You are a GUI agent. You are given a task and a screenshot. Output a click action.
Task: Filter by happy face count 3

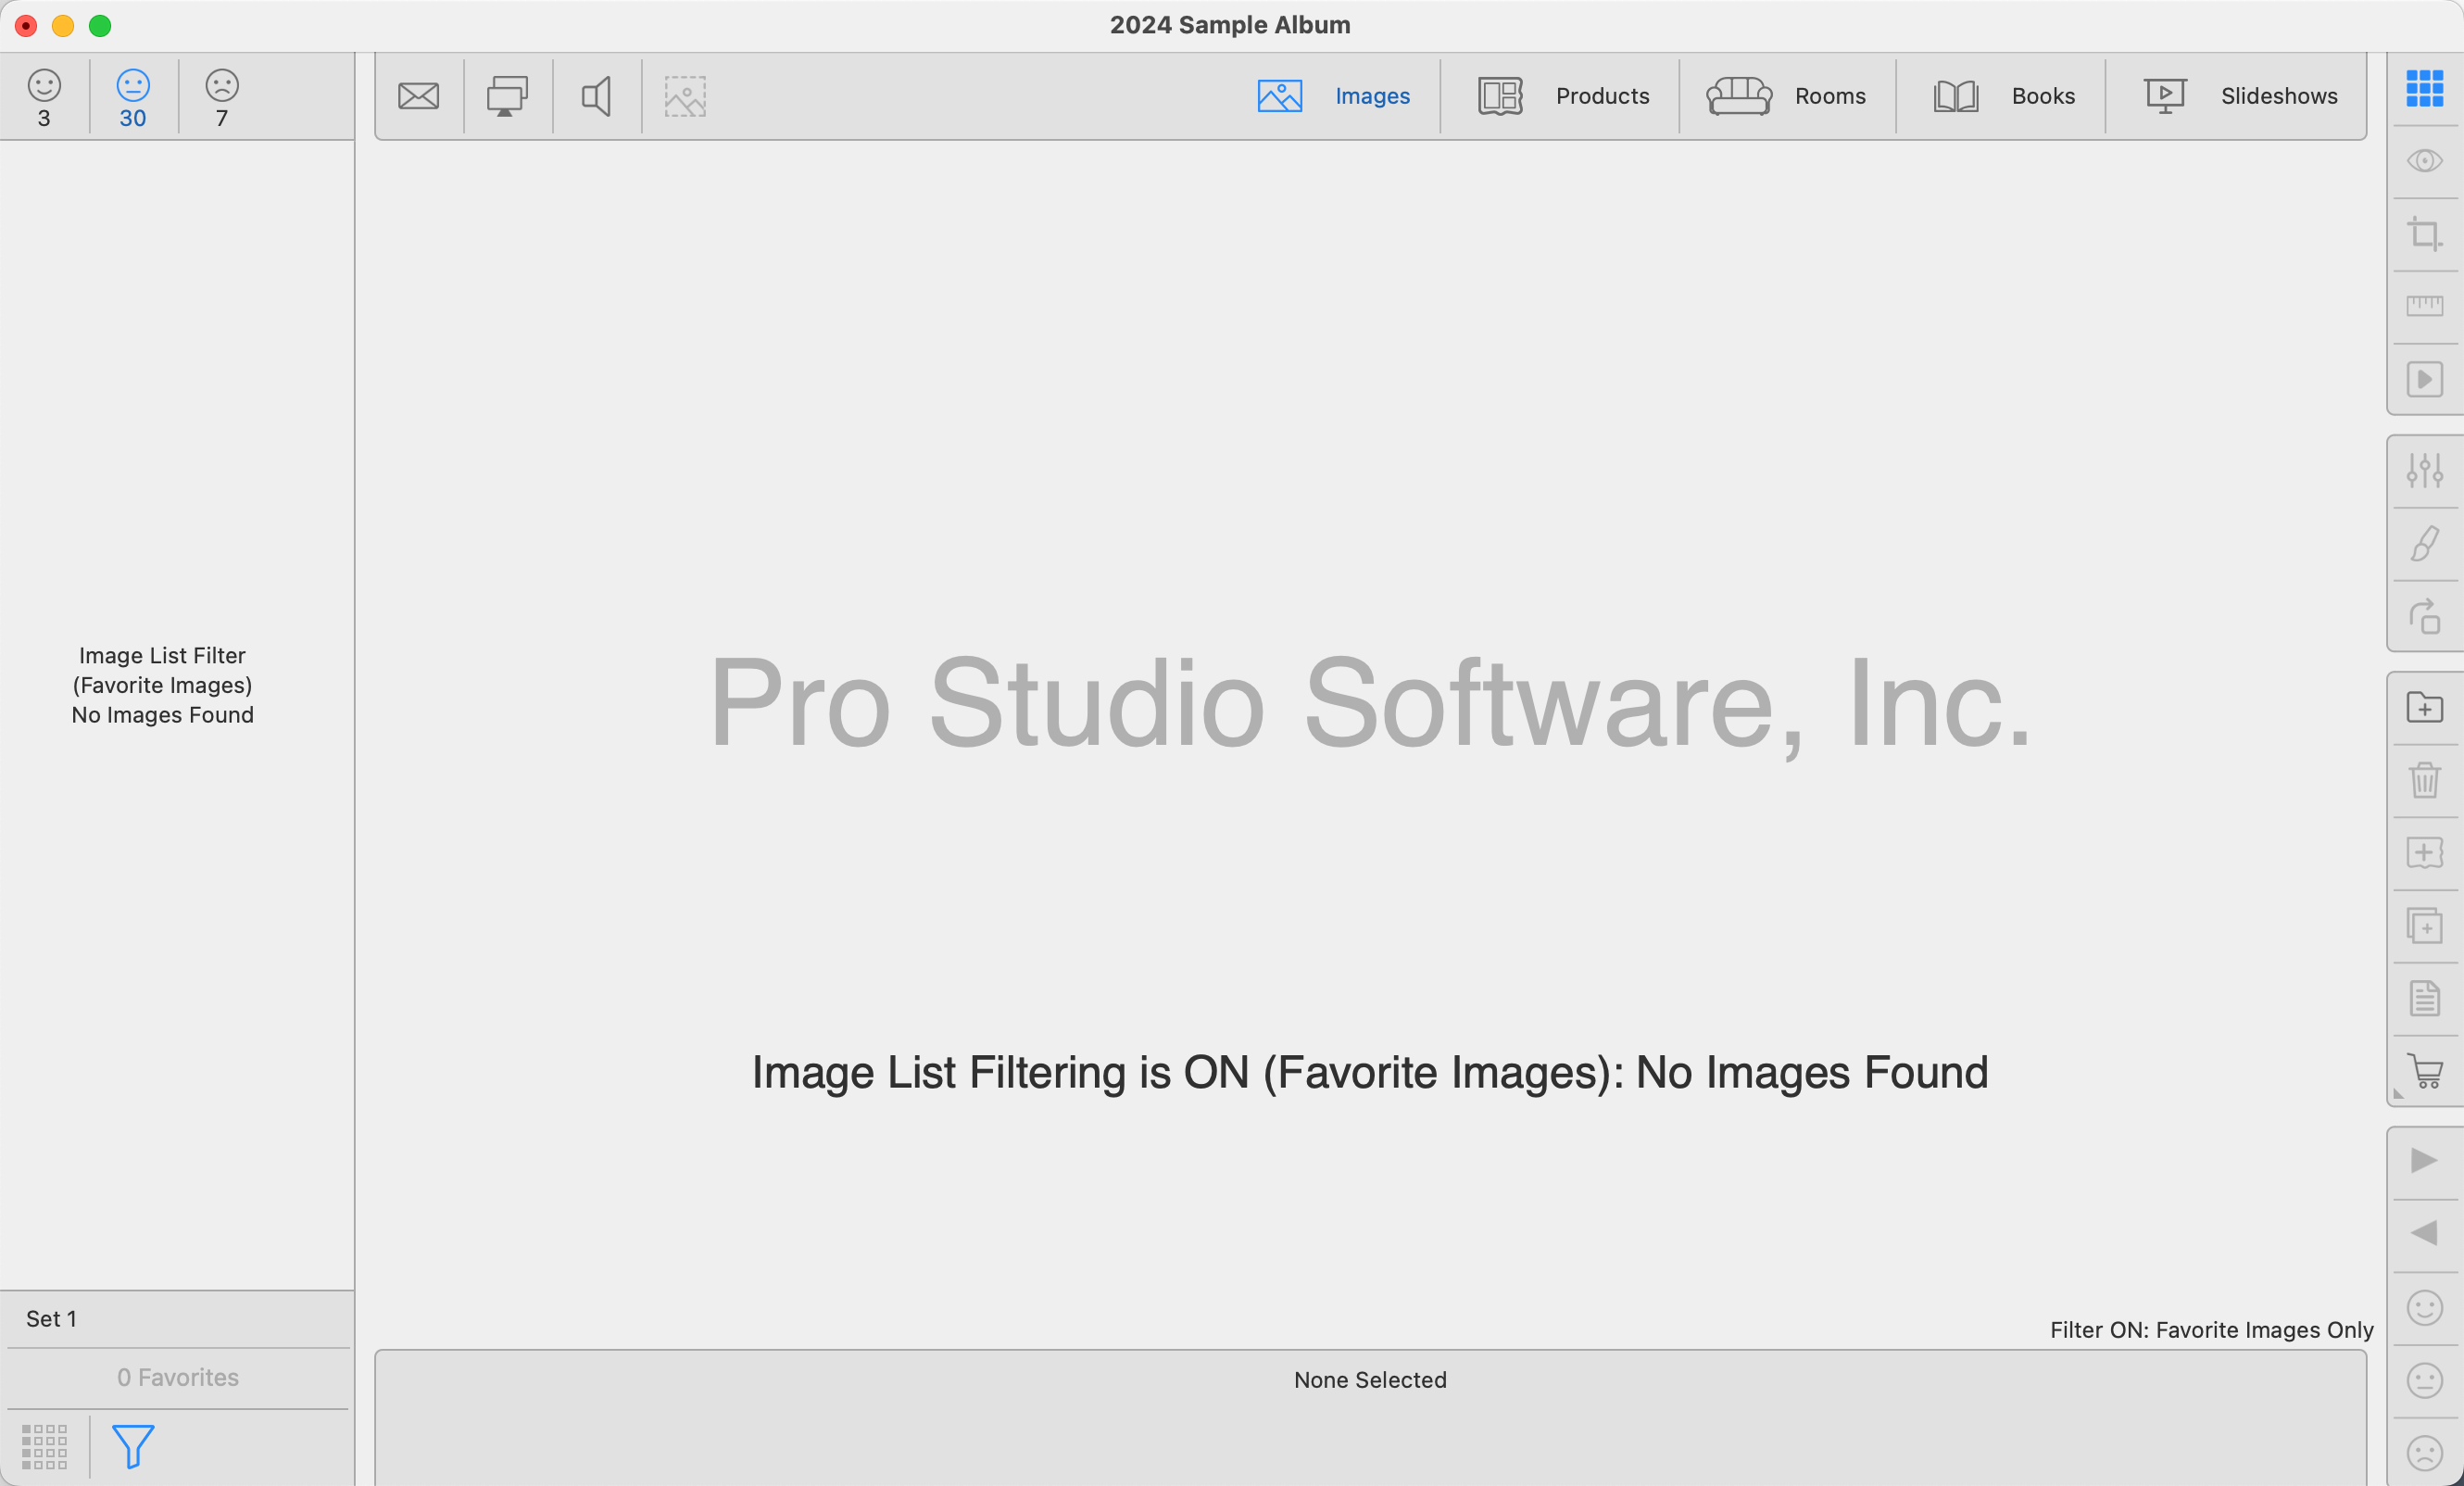44,98
